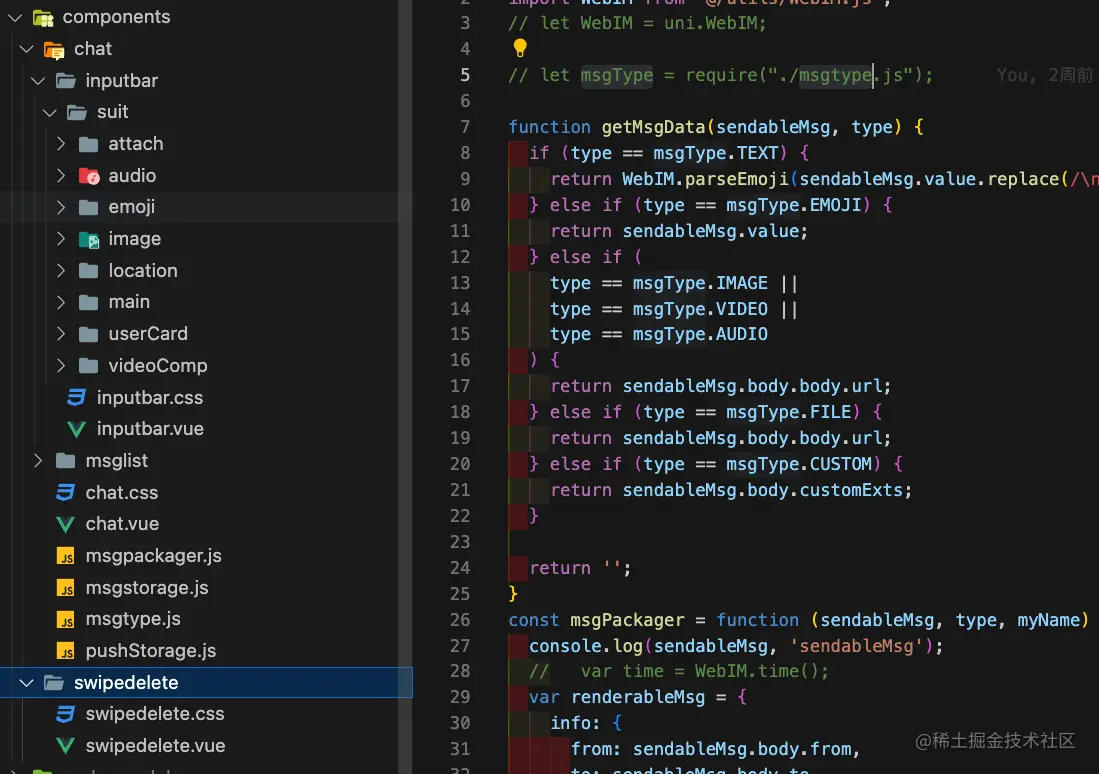Click the customExts property on line 21
The width and height of the screenshot is (1099, 774).
[852, 490]
